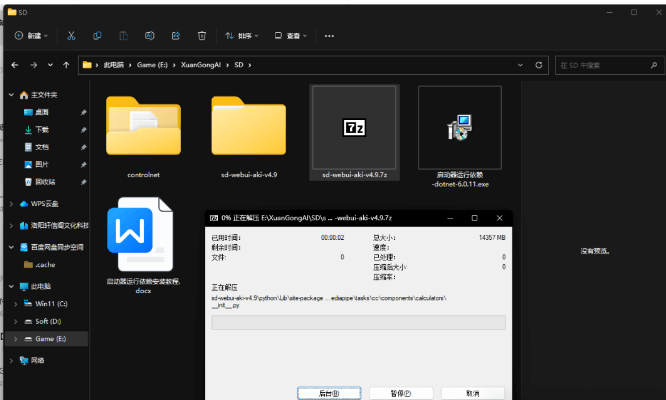Minimize the 7-Zip extraction dialog

click(450, 218)
